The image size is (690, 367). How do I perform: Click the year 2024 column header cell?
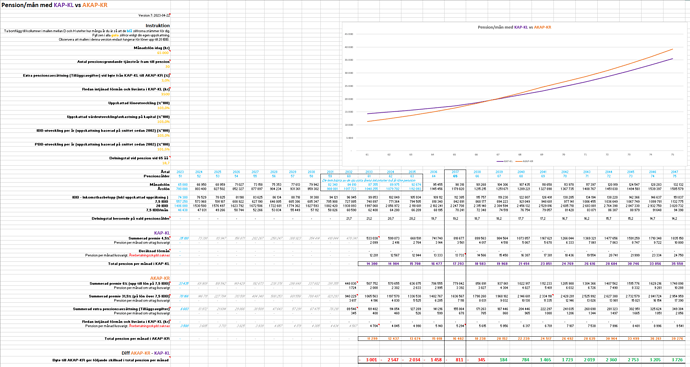click(199, 172)
